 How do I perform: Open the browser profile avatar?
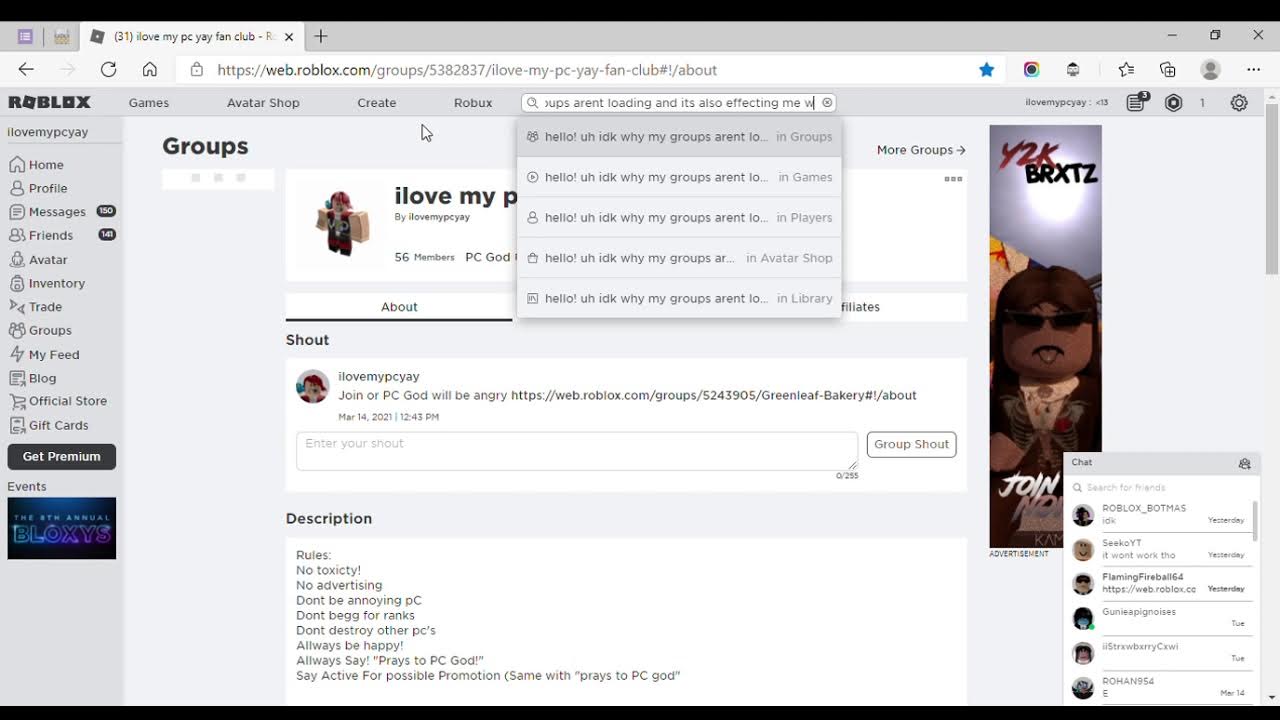pyautogui.click(x=1211, y=70)
